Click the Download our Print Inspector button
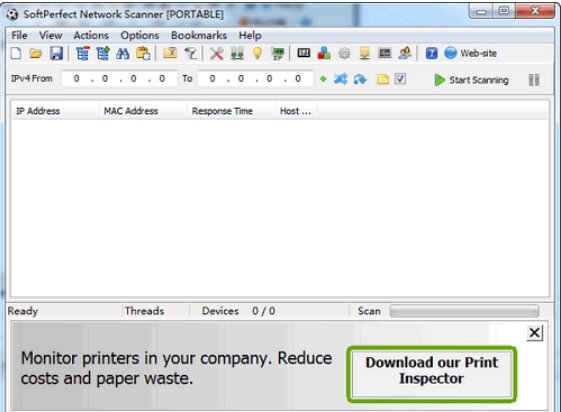 [431, 374]
